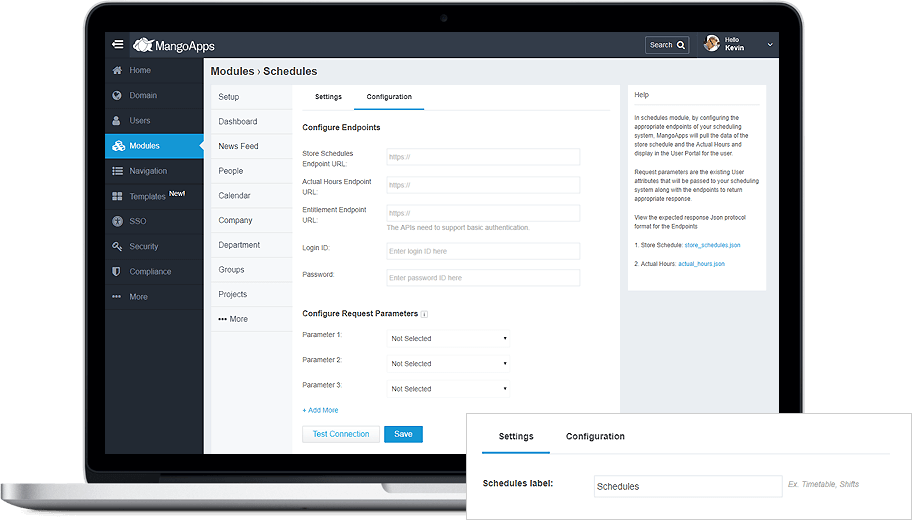Viewport: 912px width, 520px height.
Task: Expand the user menu chevron
Action: click(770, 45)
